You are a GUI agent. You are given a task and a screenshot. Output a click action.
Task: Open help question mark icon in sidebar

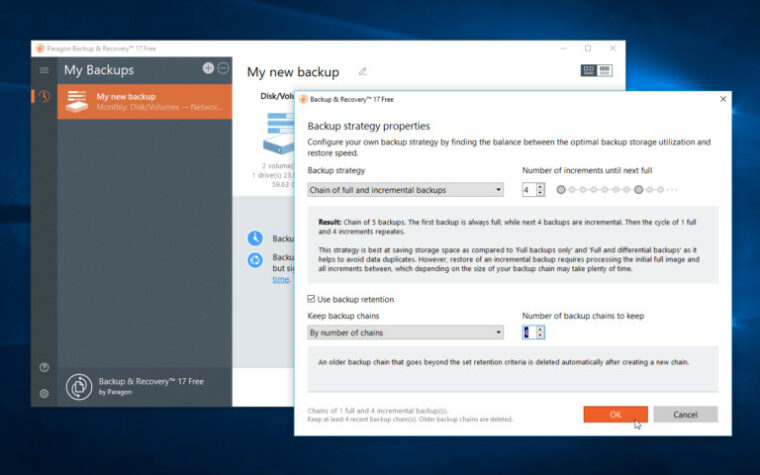[44, 367]
